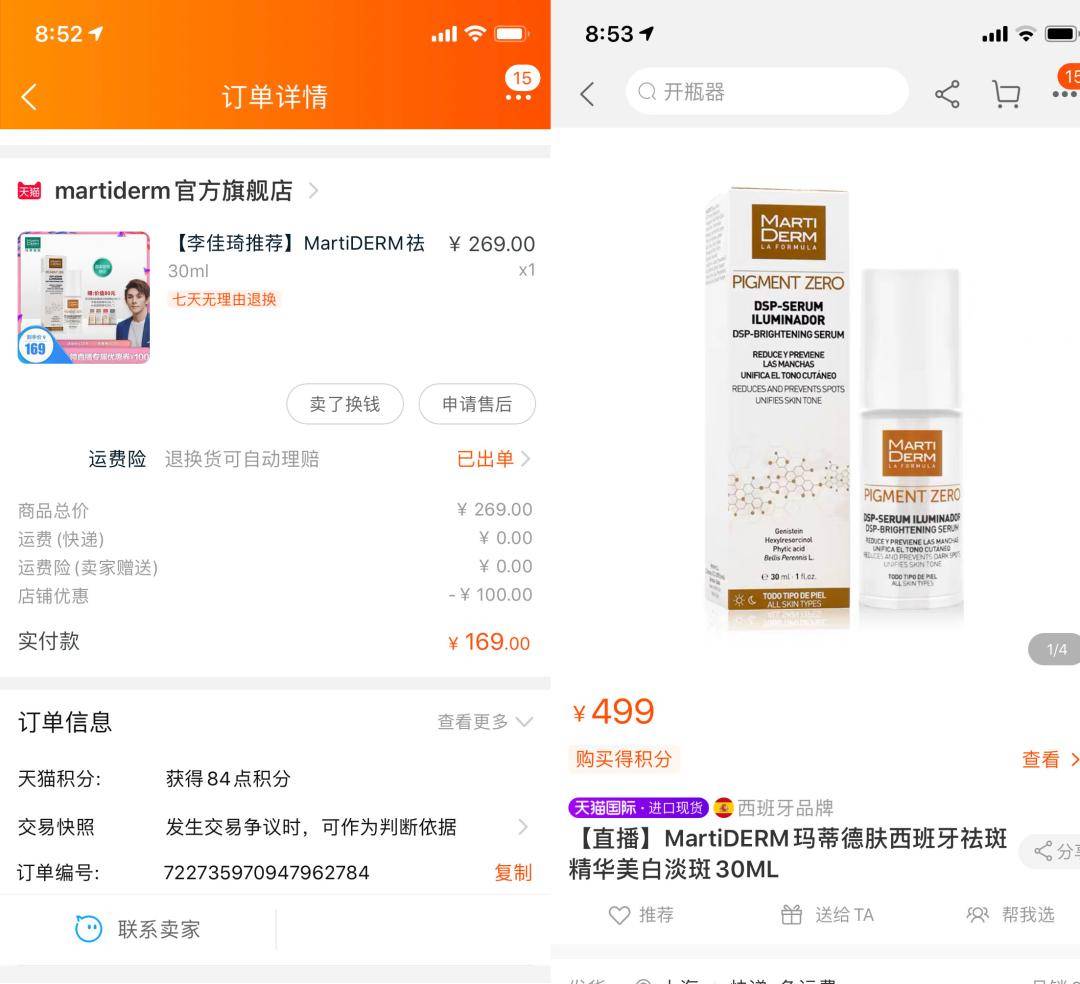Image resolution: width=1080 pixels, height=984 pixels.
Task: Click the 开瓶器 search field
Action: pos(767,92)
